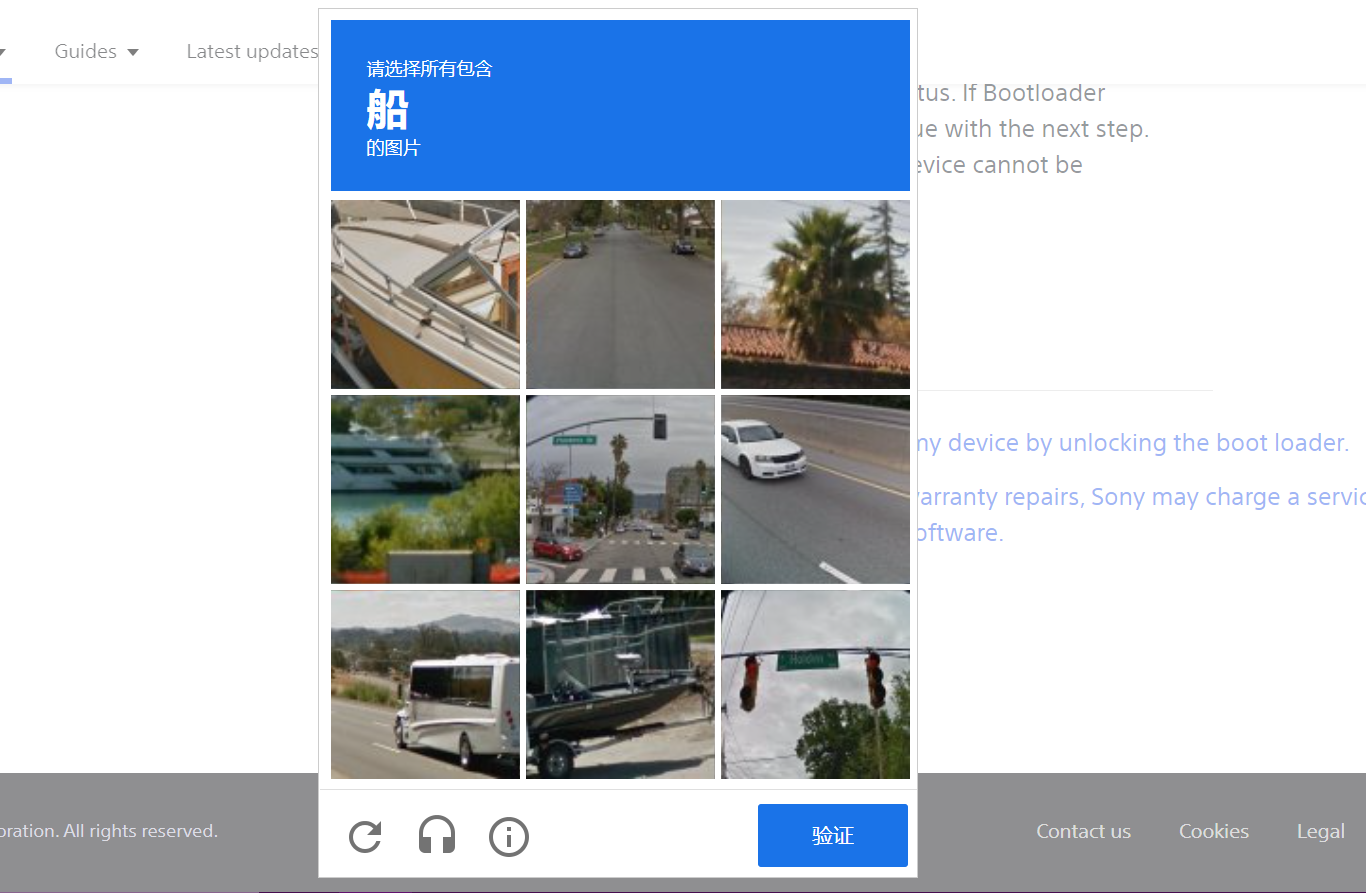Click the reload challenge icon
The width and height of the screenshot is (1366, 893).
pos(365,836)
